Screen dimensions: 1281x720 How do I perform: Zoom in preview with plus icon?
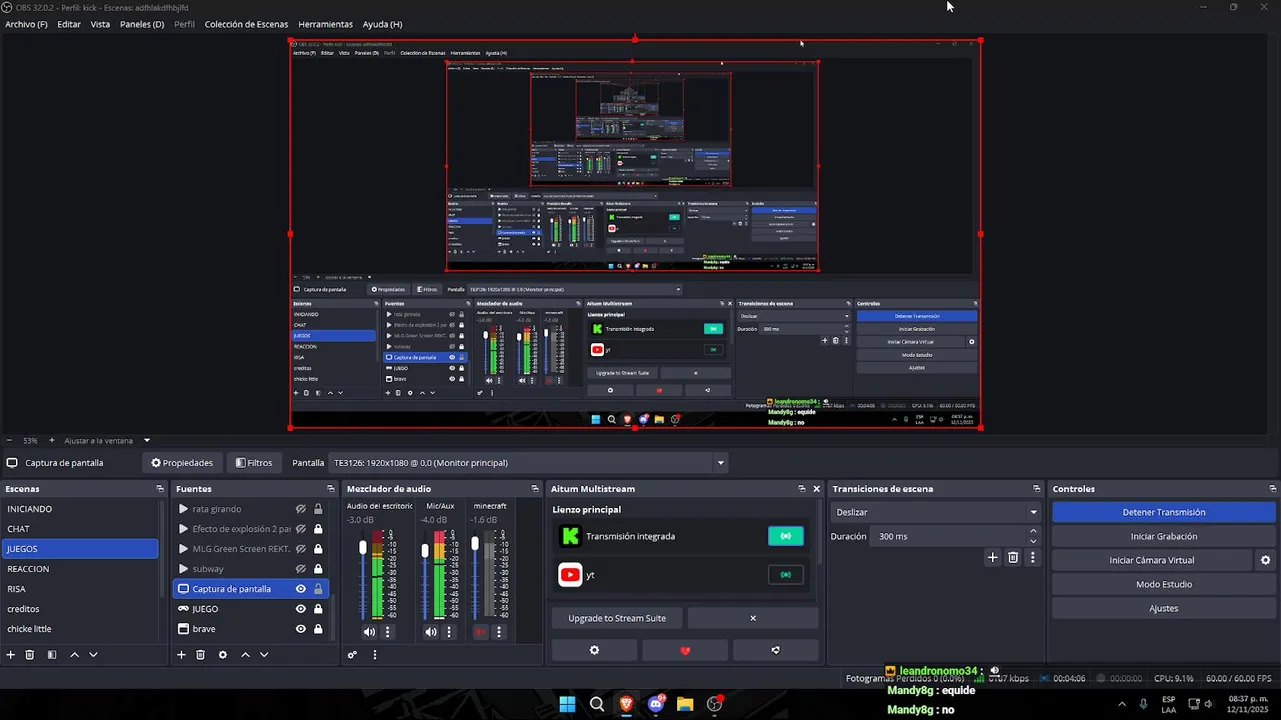pos(52,440)
